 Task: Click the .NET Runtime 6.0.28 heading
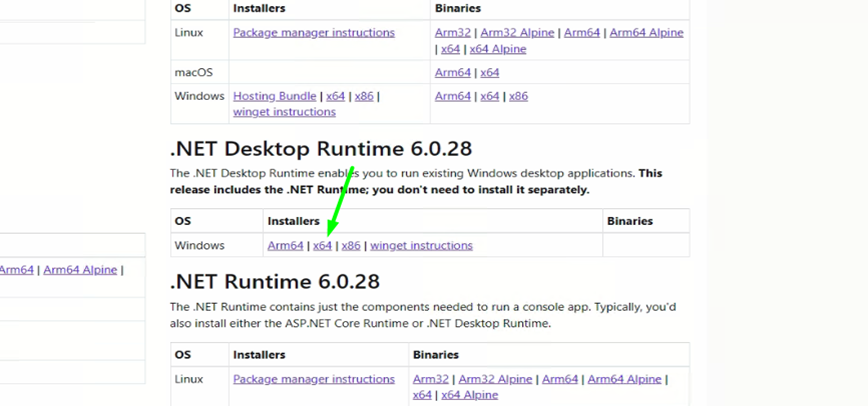(x=275, y=282)
